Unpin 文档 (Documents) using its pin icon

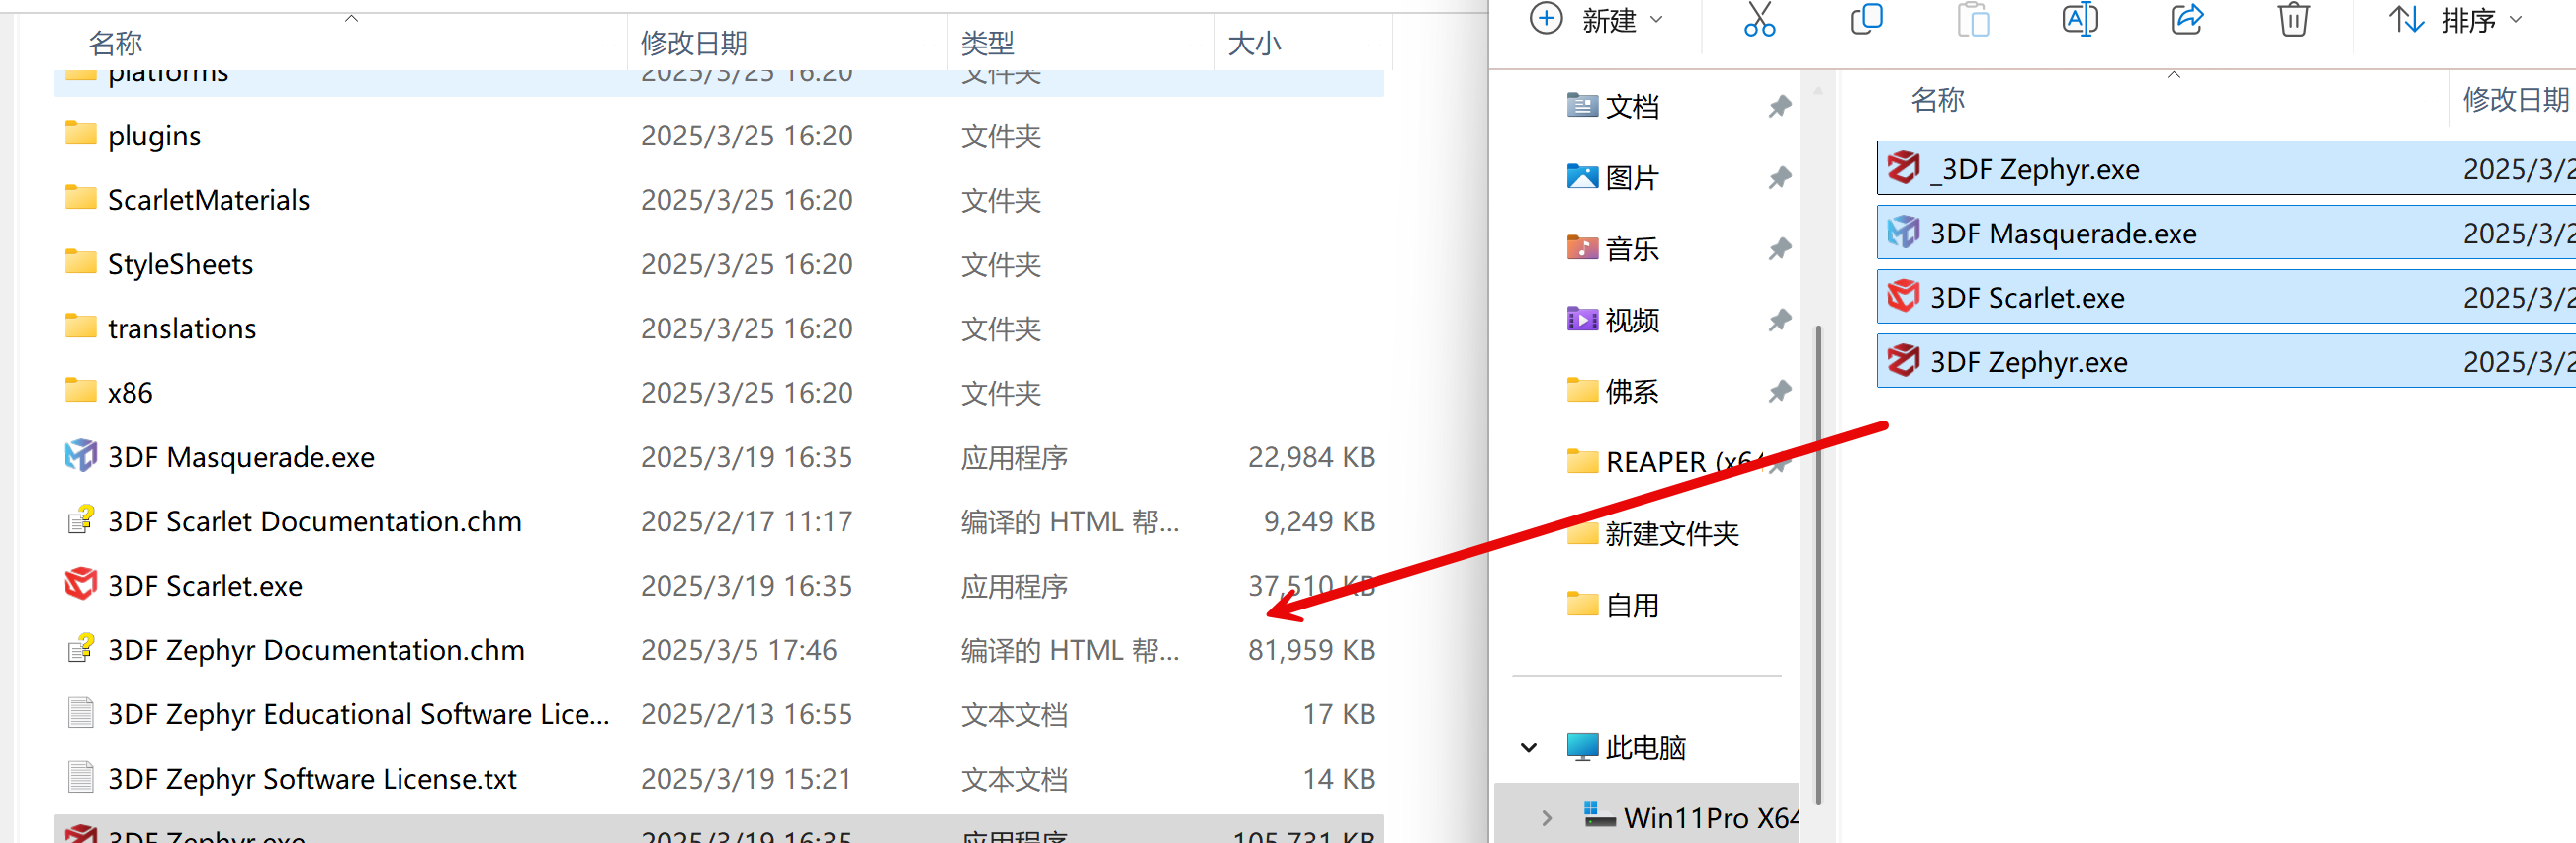(x=1779, y=106)
